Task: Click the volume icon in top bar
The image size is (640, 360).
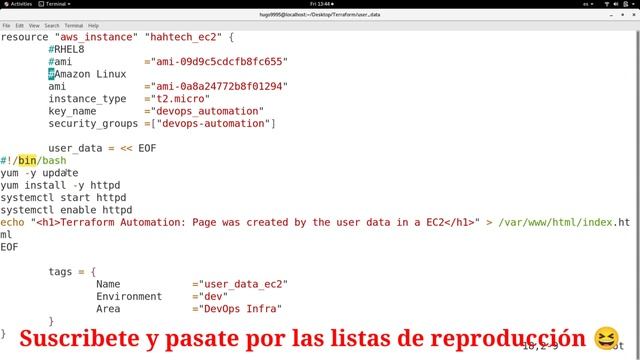Action: pyautogui.click(x=616, y=4)
